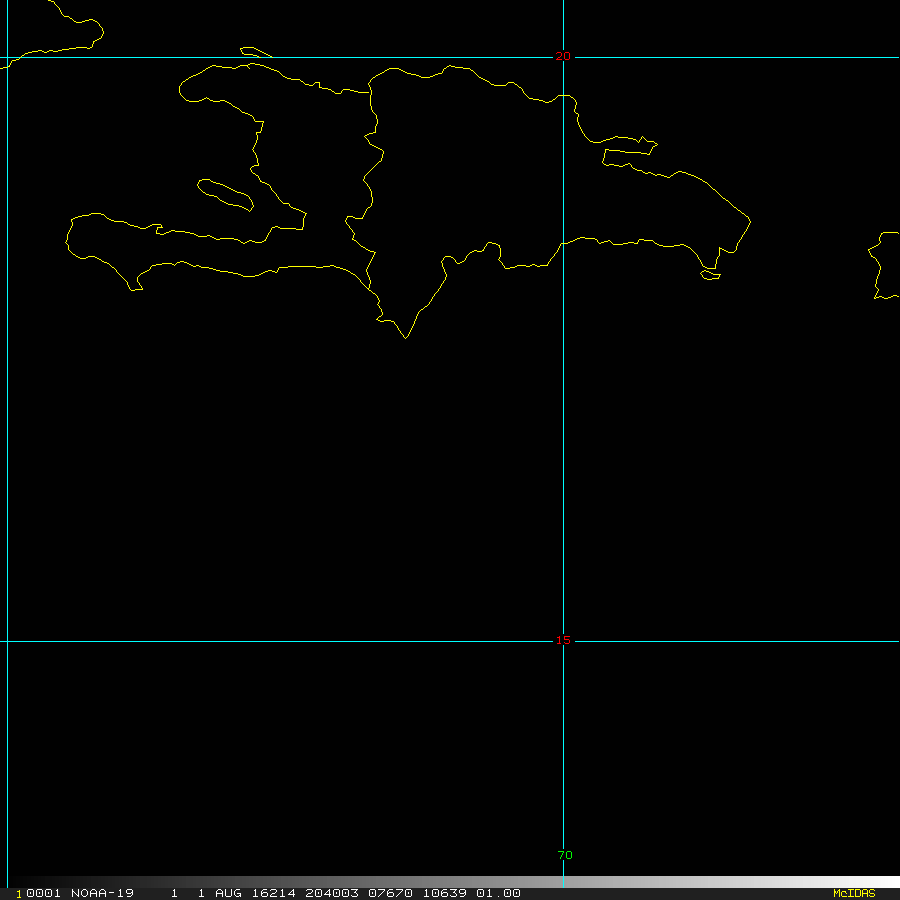The width and height of the screenshot is (900, 900).
Task: Click the yellow frame number at bottom-left
Action: (19, 893)
